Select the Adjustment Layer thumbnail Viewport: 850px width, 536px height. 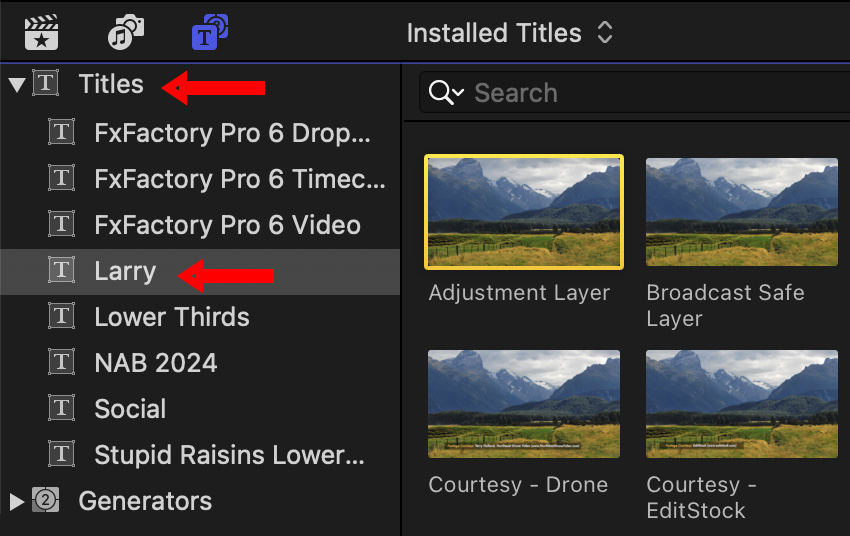pyautogui.click(x=524, y=212)
